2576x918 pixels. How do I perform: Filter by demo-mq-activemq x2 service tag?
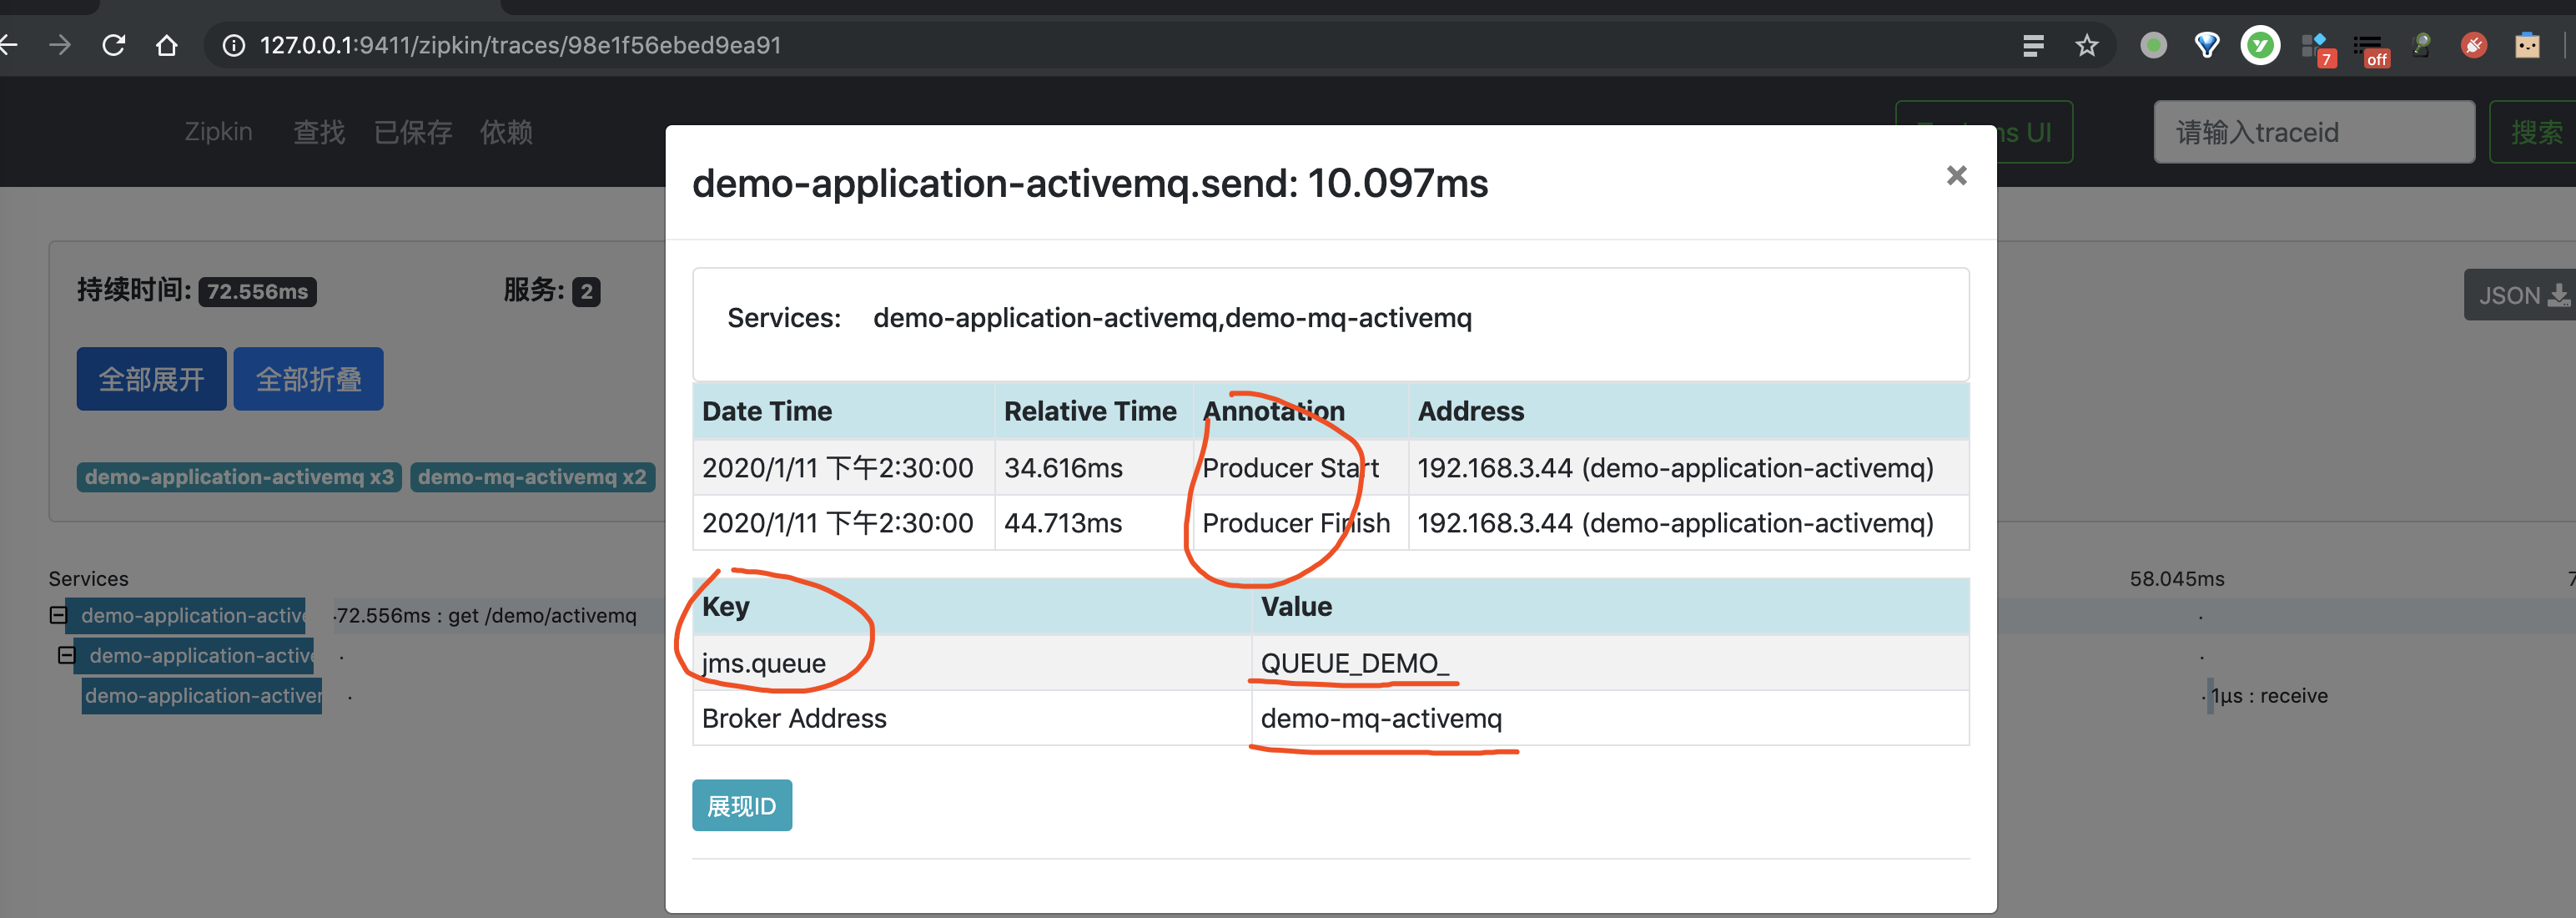(532, 477)
